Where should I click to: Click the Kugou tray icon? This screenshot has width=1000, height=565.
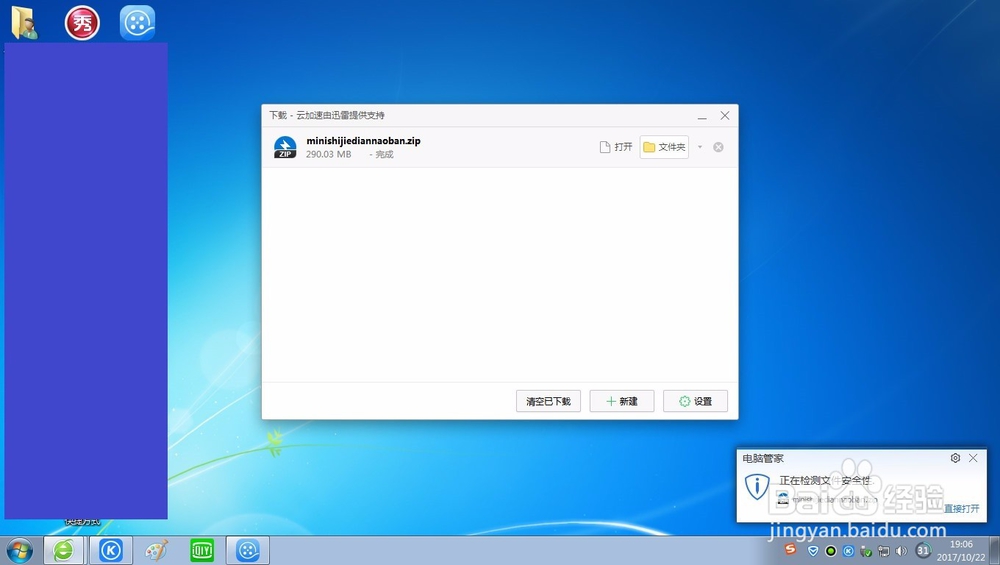tap(848, 551)
